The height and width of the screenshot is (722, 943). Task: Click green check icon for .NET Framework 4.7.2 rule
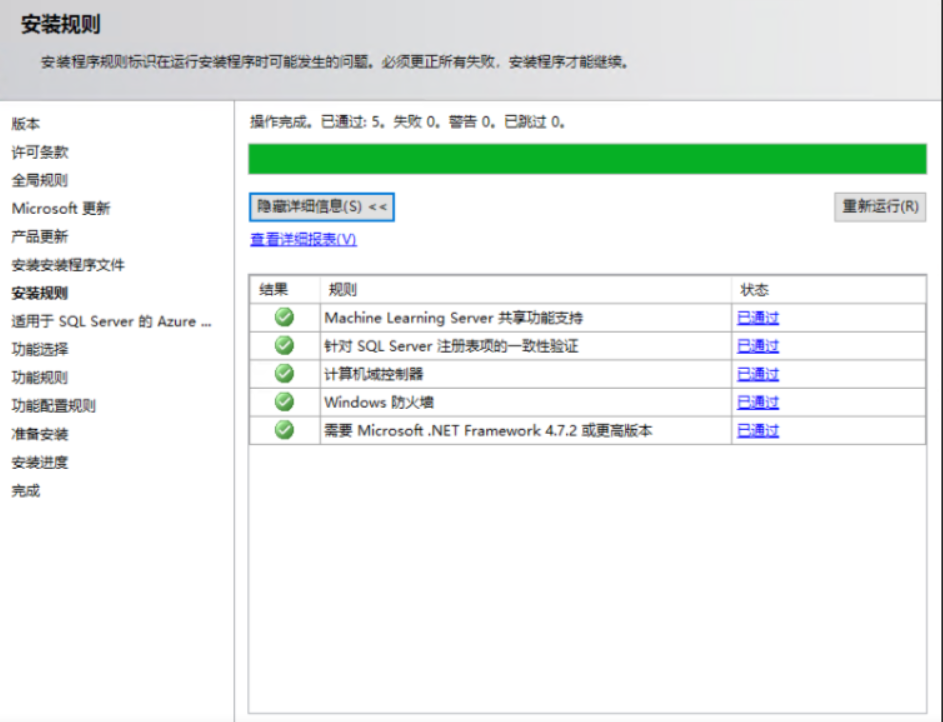[x=284, y=430]
